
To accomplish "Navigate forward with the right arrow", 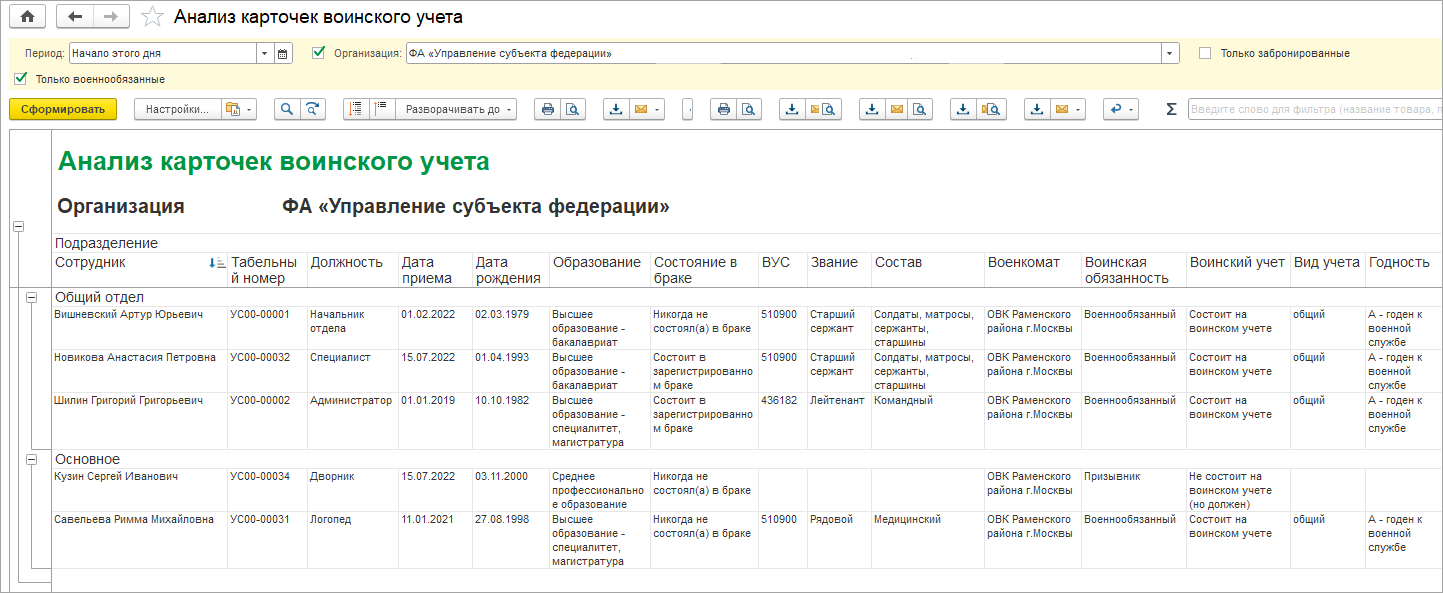I will pyautogui.click(x=111, y=17).
